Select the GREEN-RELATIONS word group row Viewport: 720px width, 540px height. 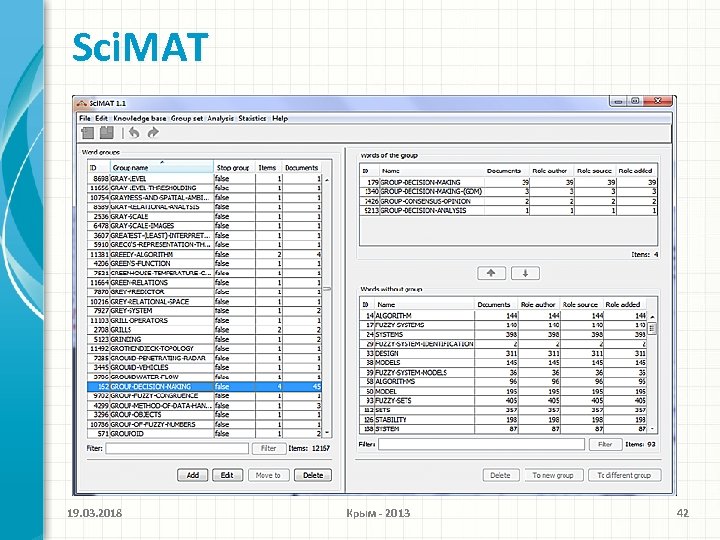pyautogui.click(x=204, y=282)
